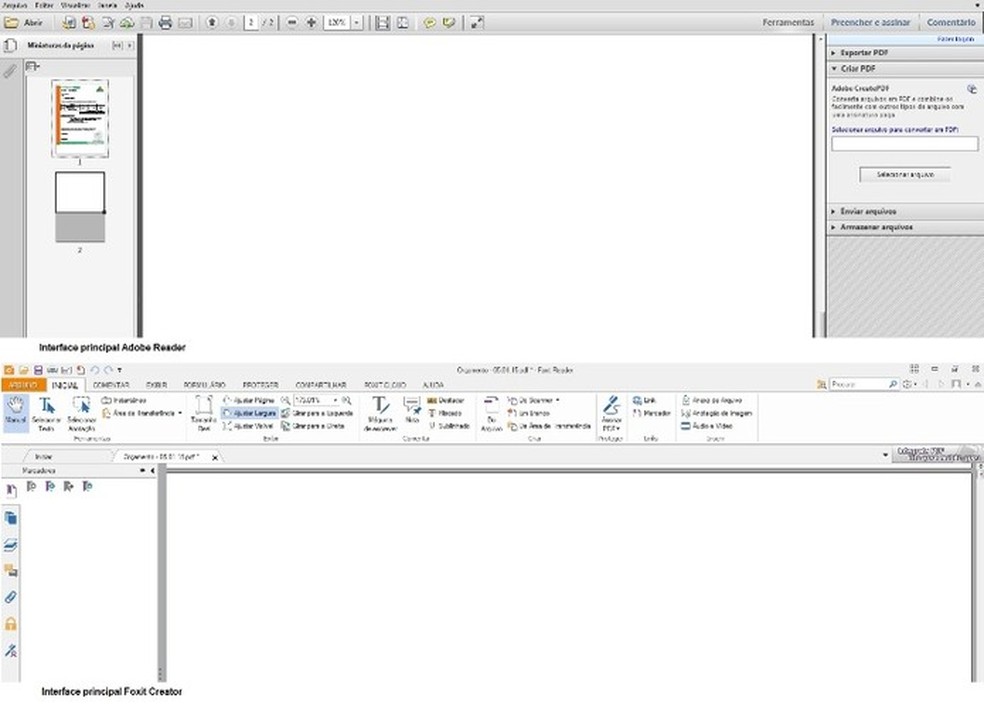Open the Preencher e assinar pane
Screen dimensions: 984x708
[x=870, y=22]
